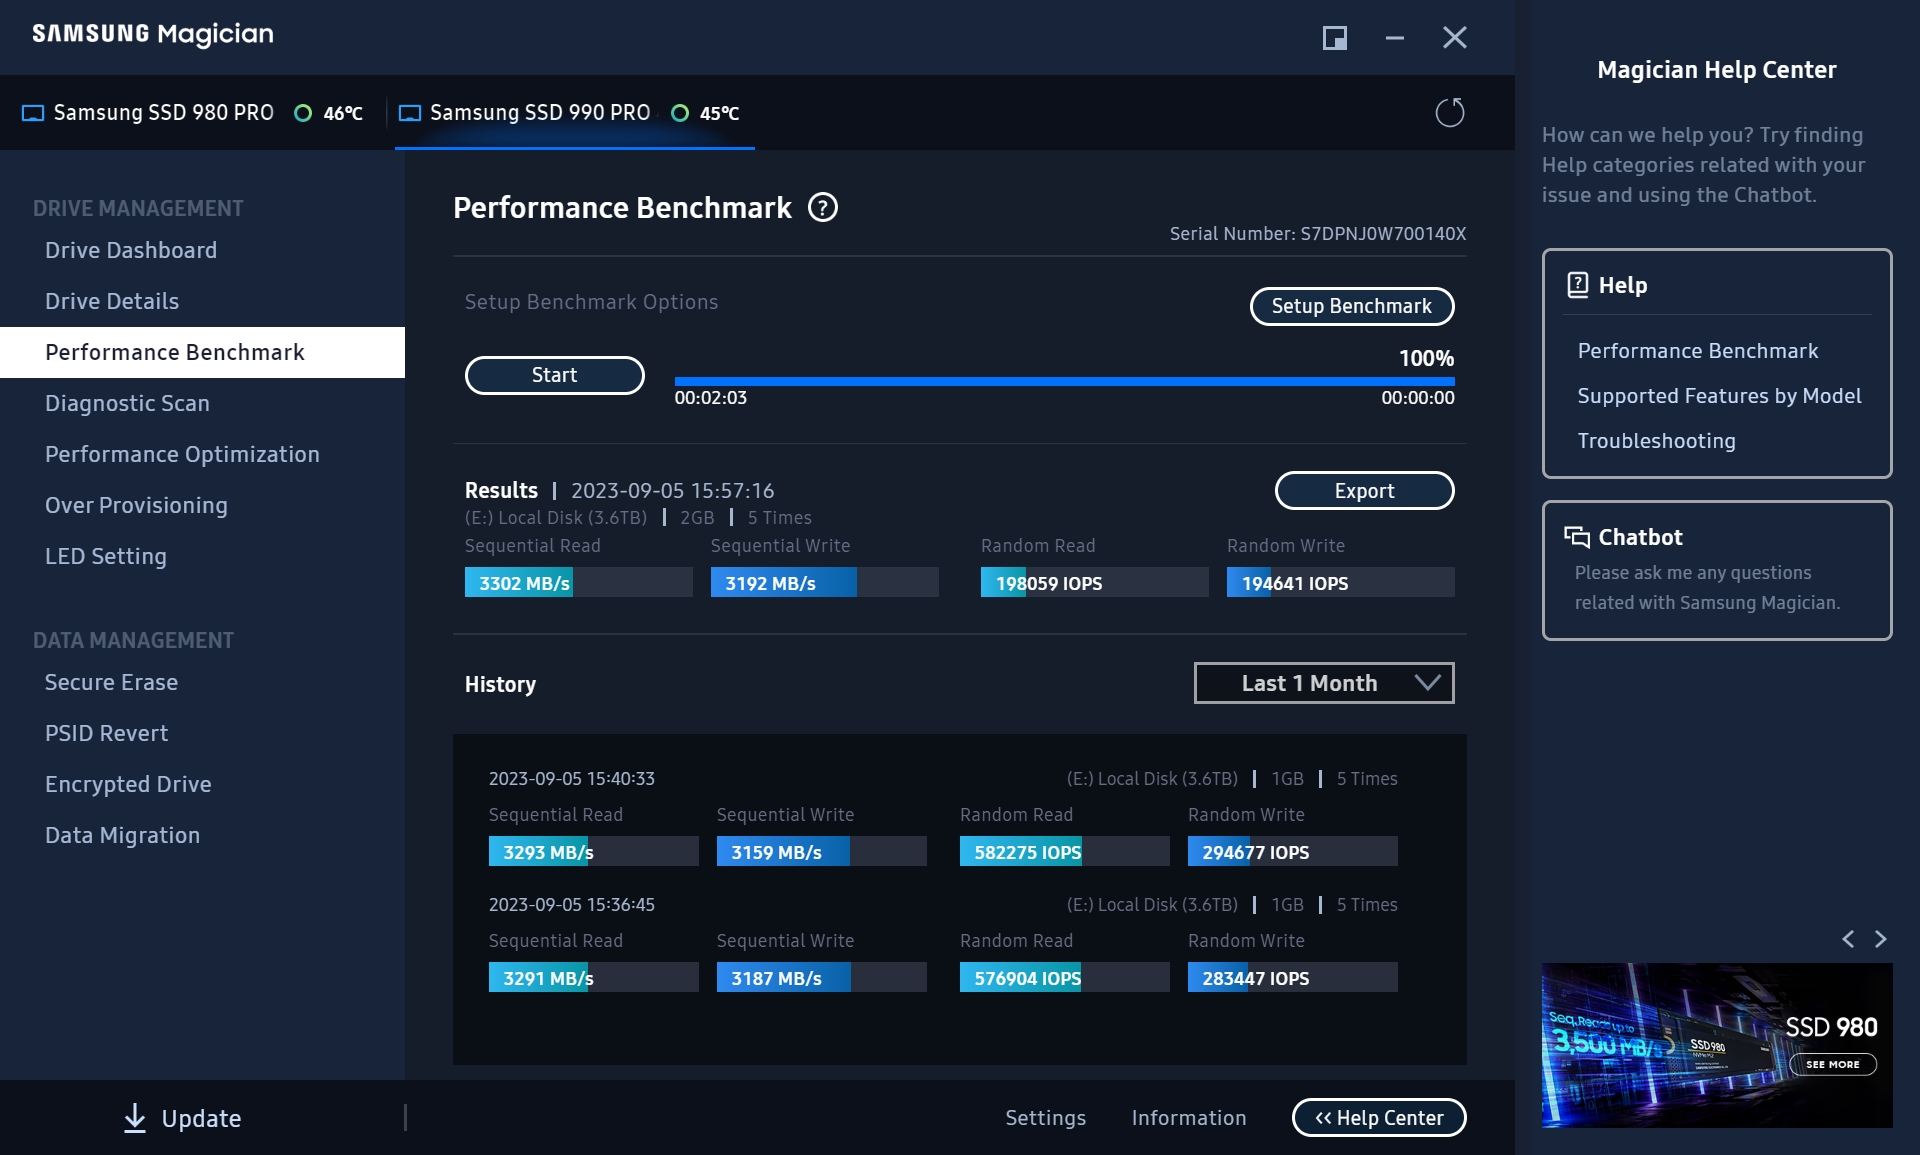This screenshot has height=1155, width=1920.
Task: Click the benchmark progress bar
Action: pos(1064,381)
